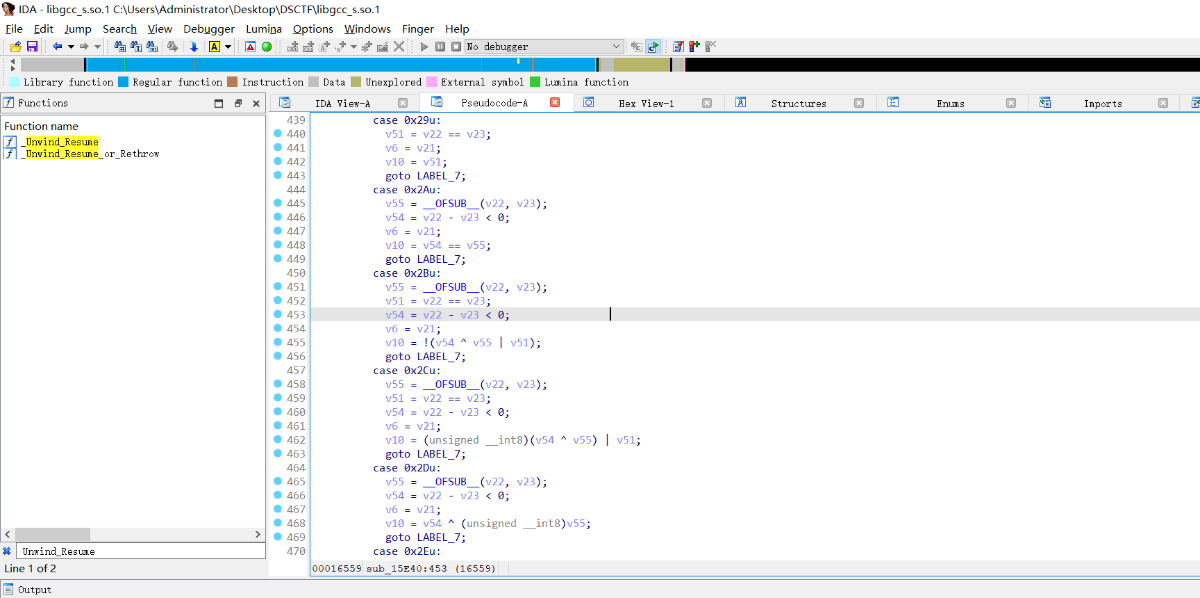This screenshot has width=1200, height=598.
Task: Click the gray X cancel toolbar icon
Action: (x=399, y=47)
